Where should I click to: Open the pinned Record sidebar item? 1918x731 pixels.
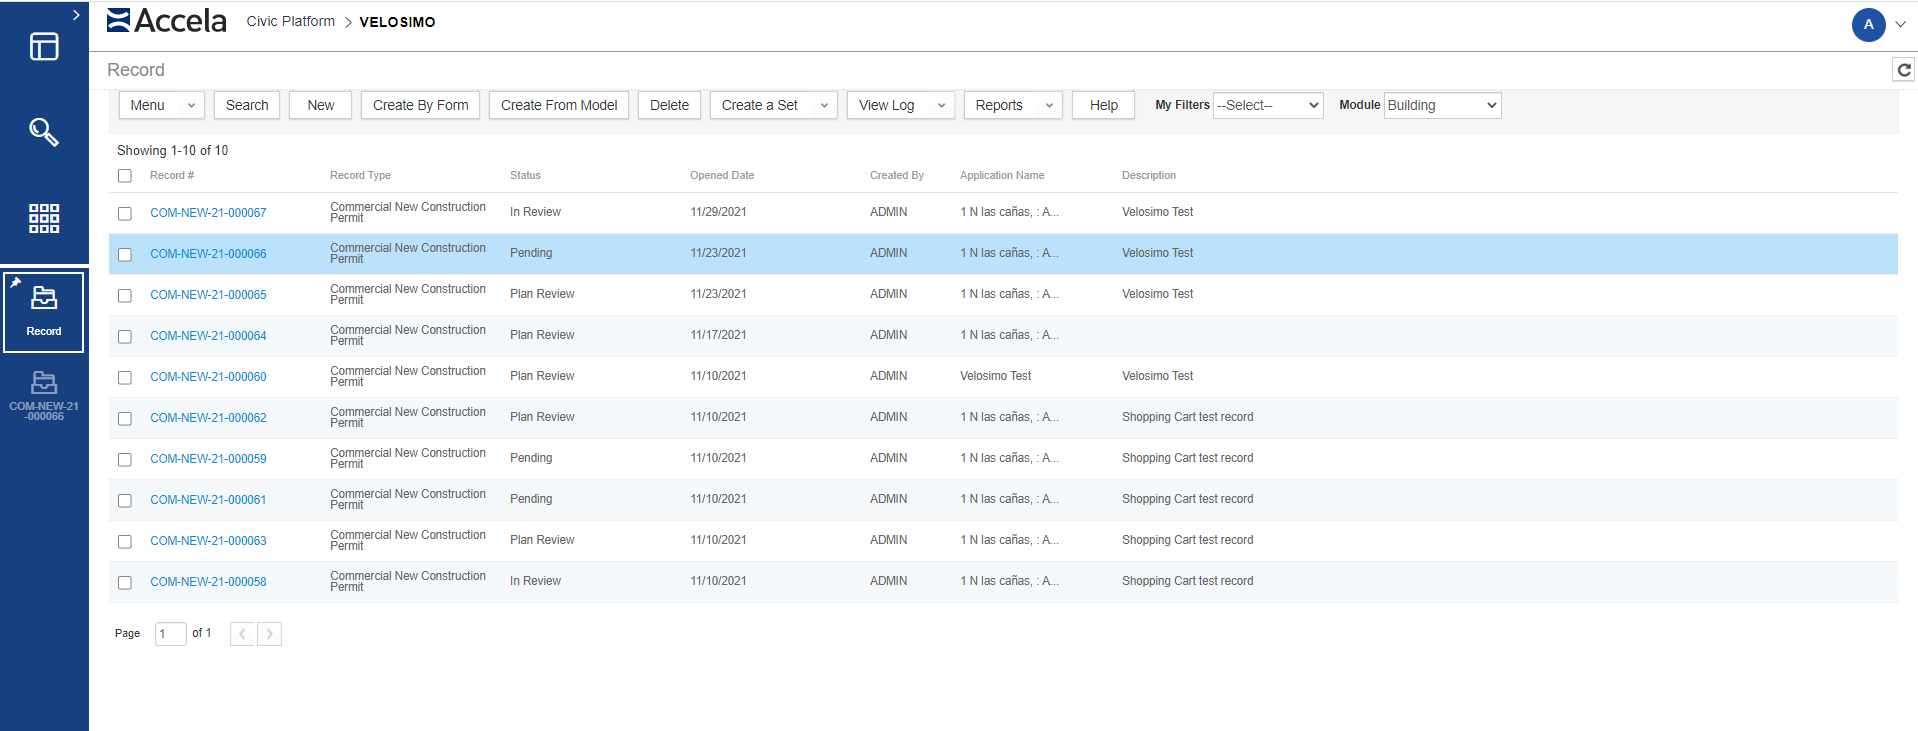tap(44, 312)
